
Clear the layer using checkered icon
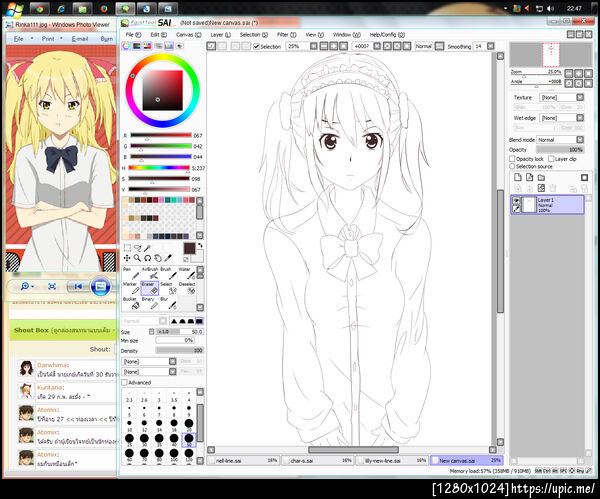click(x=541, y=188)
